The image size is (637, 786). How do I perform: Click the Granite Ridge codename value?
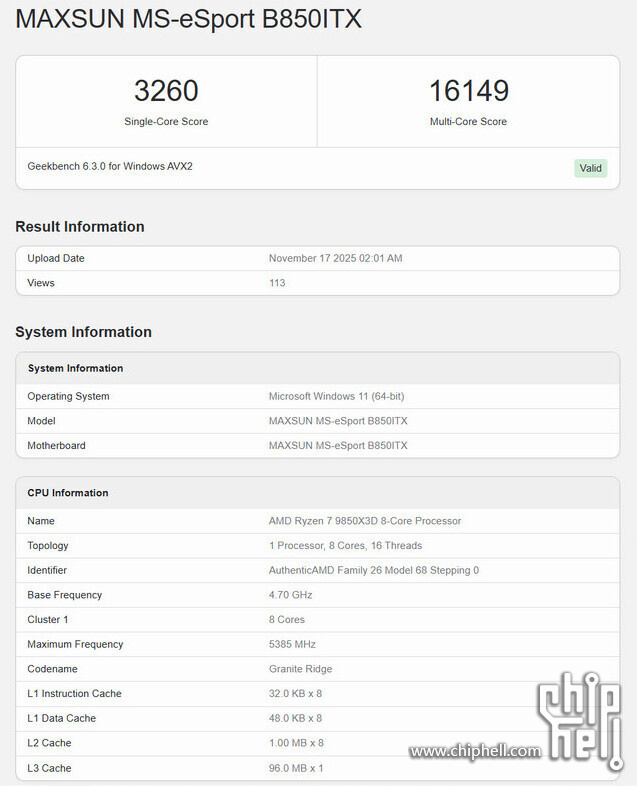300,669
